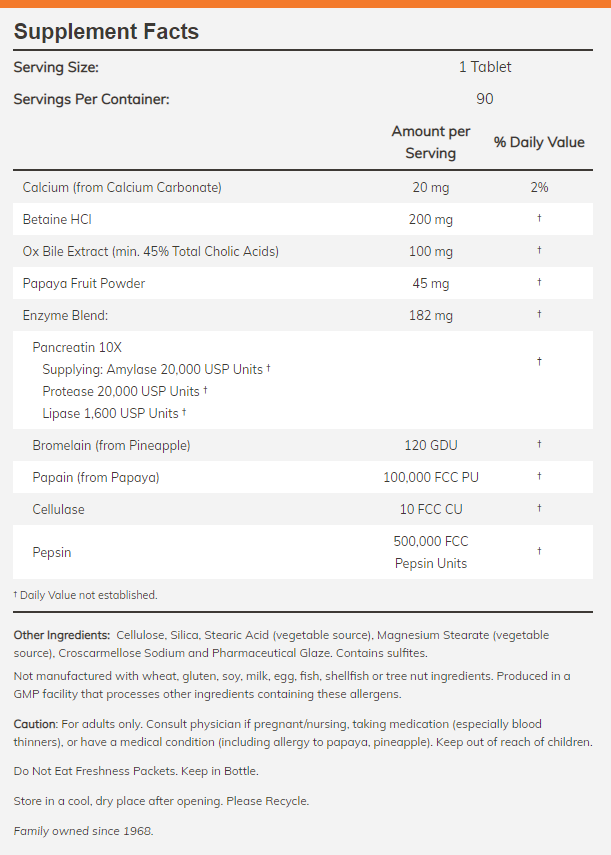Image resolution: width=611 pixels, height=855 pixels.
Task: Click the Pancreatin 10X entry
Action: [79, 348]
